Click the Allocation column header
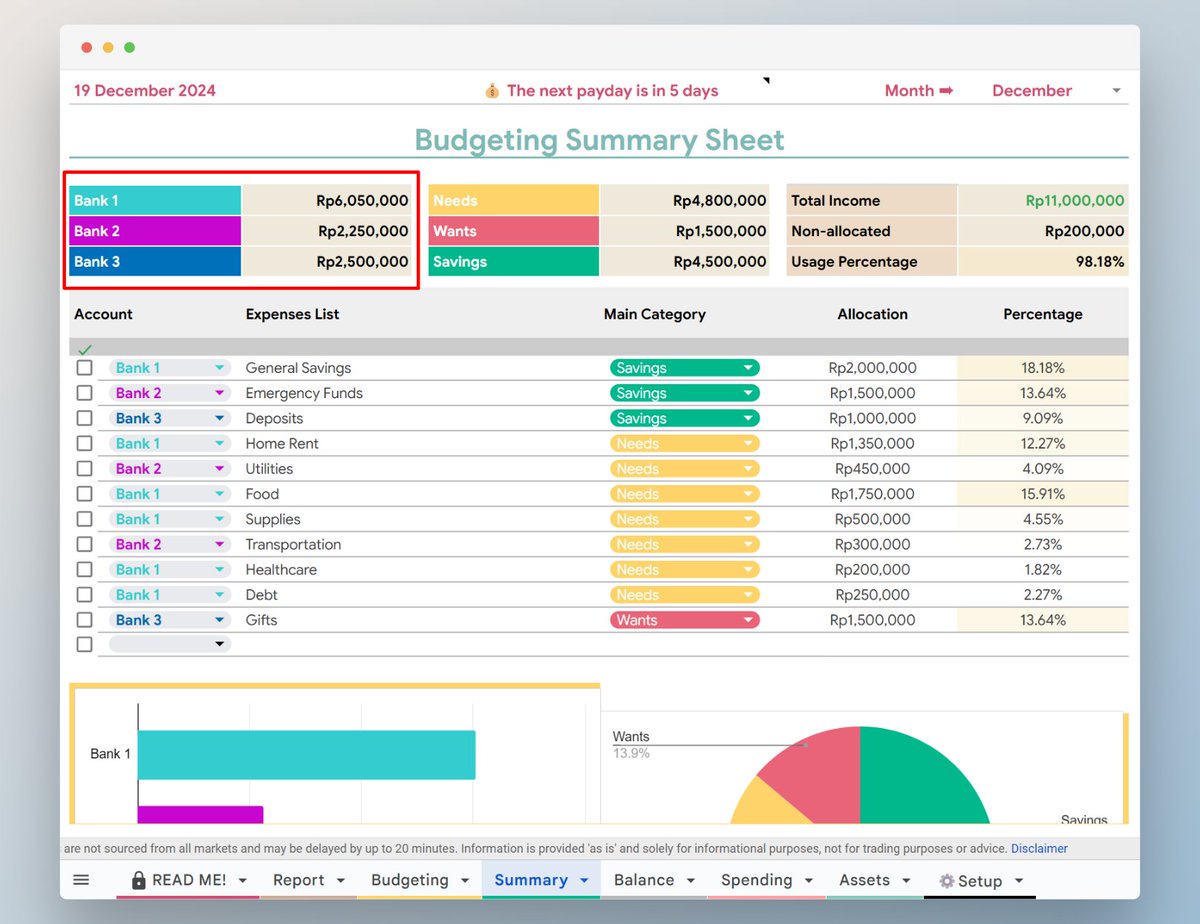 (873, 314)
